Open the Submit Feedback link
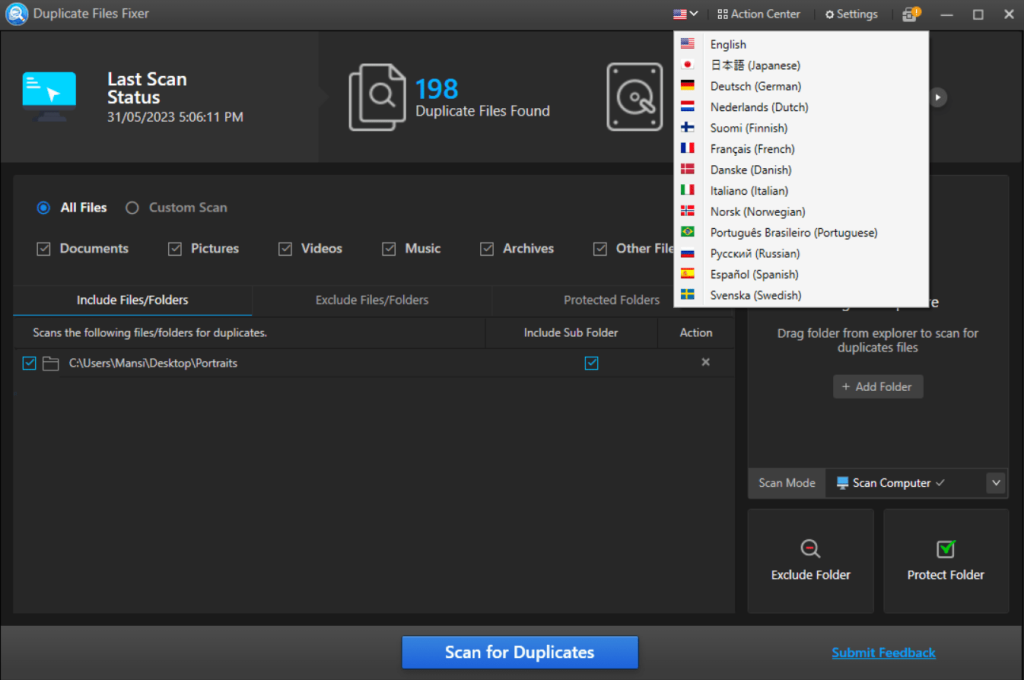 pos(883,653)
